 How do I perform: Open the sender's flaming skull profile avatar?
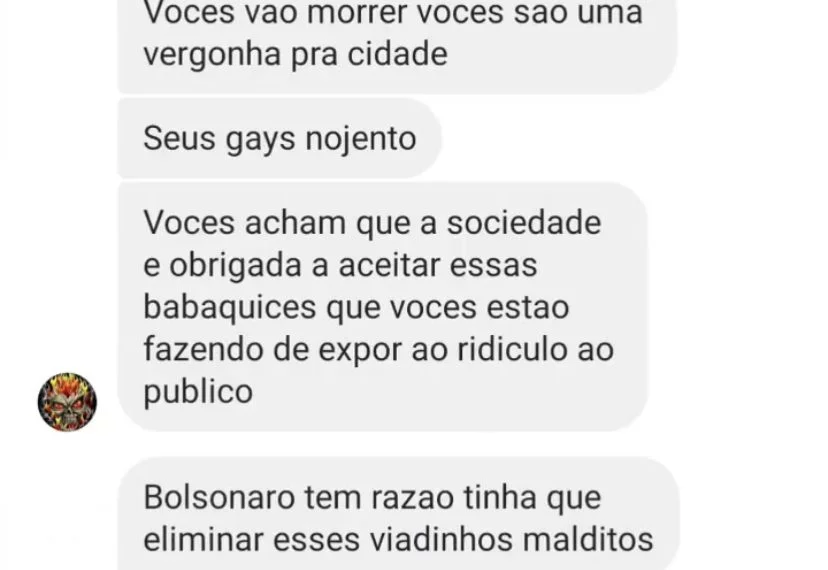(x=67, y=402)
